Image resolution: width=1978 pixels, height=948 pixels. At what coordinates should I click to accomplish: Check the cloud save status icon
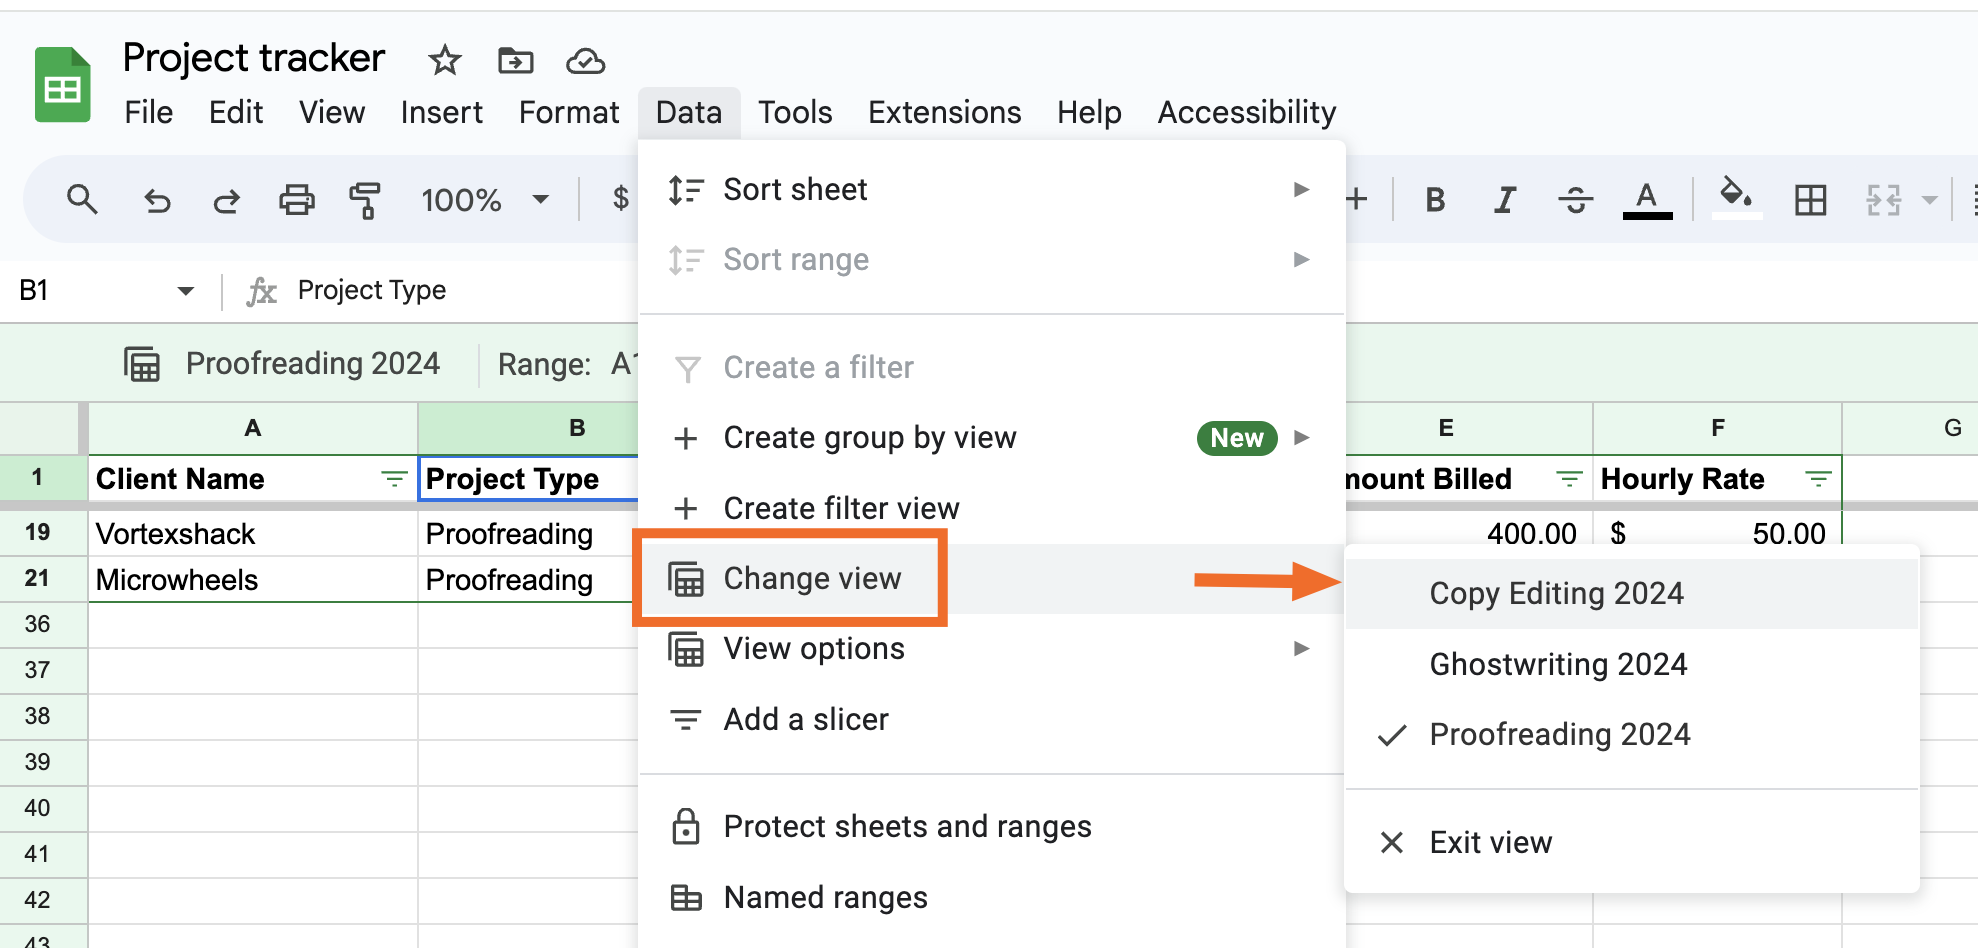586,62
